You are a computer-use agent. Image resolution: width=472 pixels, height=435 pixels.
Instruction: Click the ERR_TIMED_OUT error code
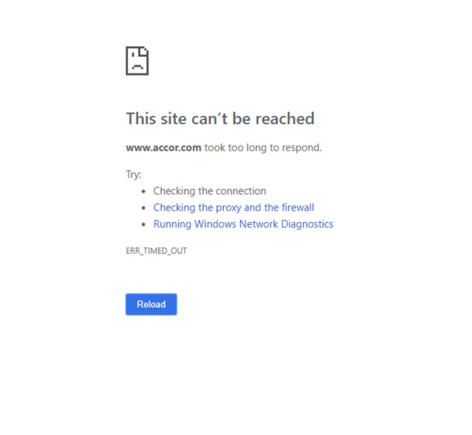coord(156,251)
